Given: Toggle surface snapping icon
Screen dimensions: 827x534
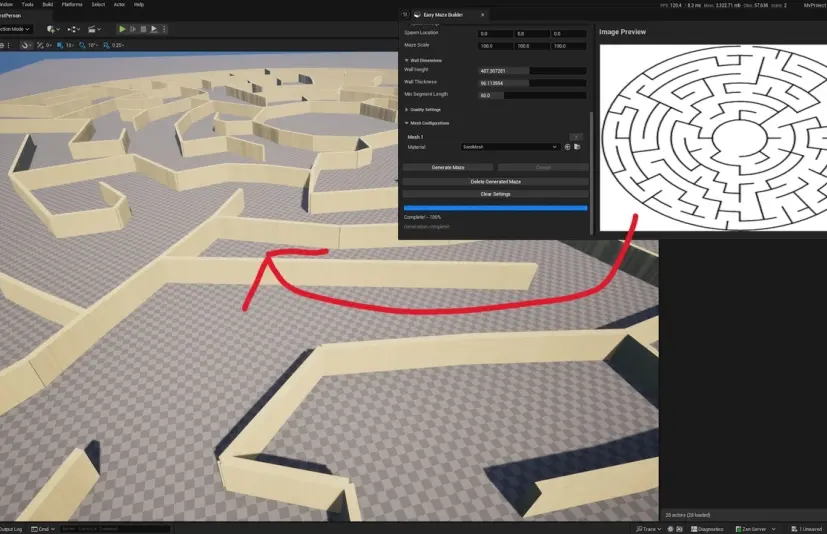Looking at the screenshot, I should pos(40,45).
